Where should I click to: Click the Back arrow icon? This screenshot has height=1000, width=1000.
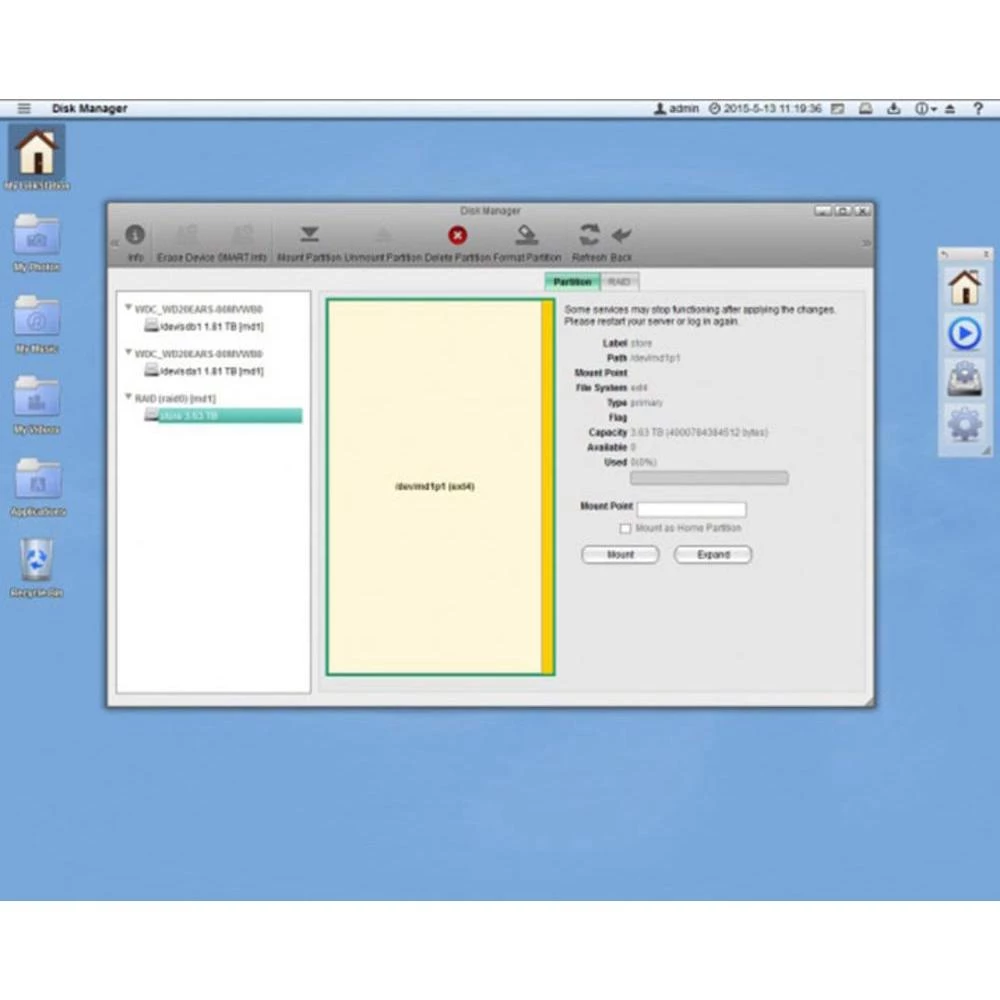[622, 235]
